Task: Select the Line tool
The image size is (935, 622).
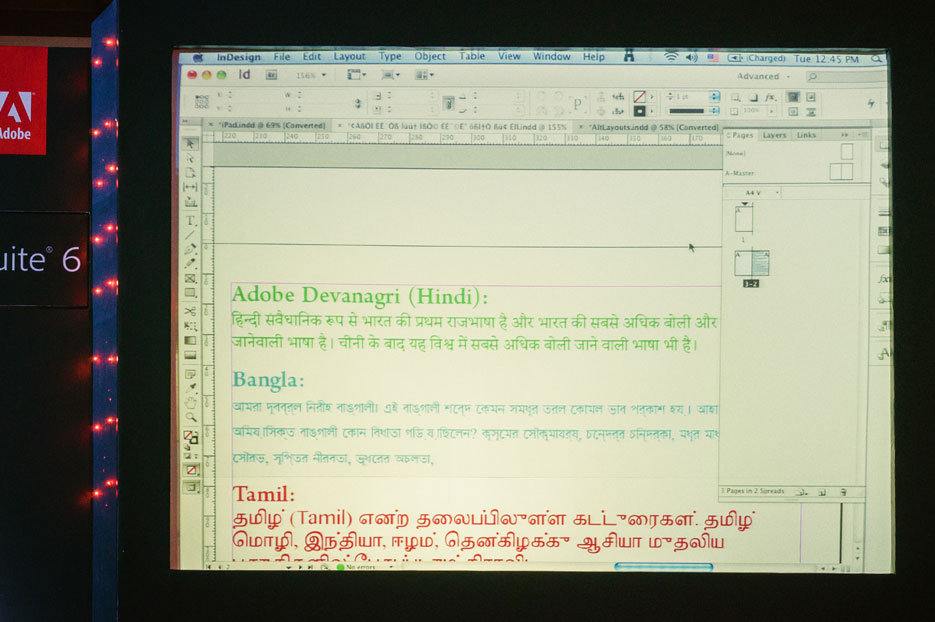Action: [x=190, y=235]
